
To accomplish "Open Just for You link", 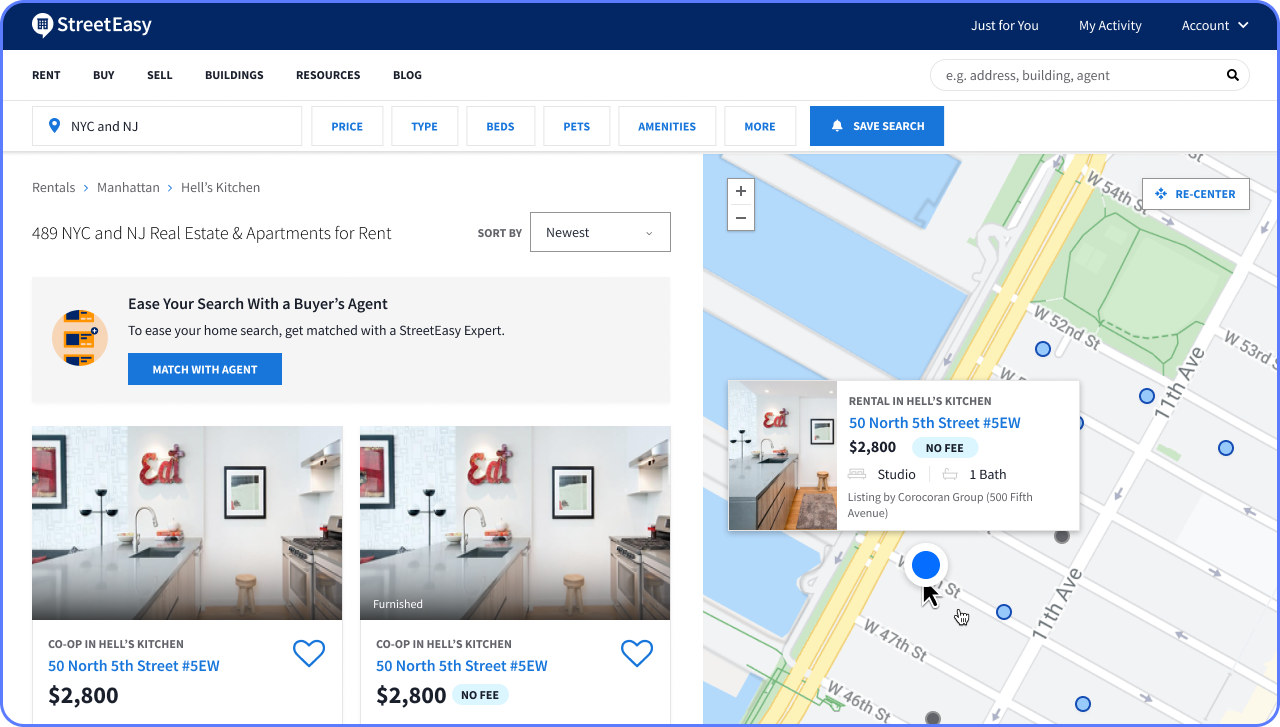I will coord(1005,25).
